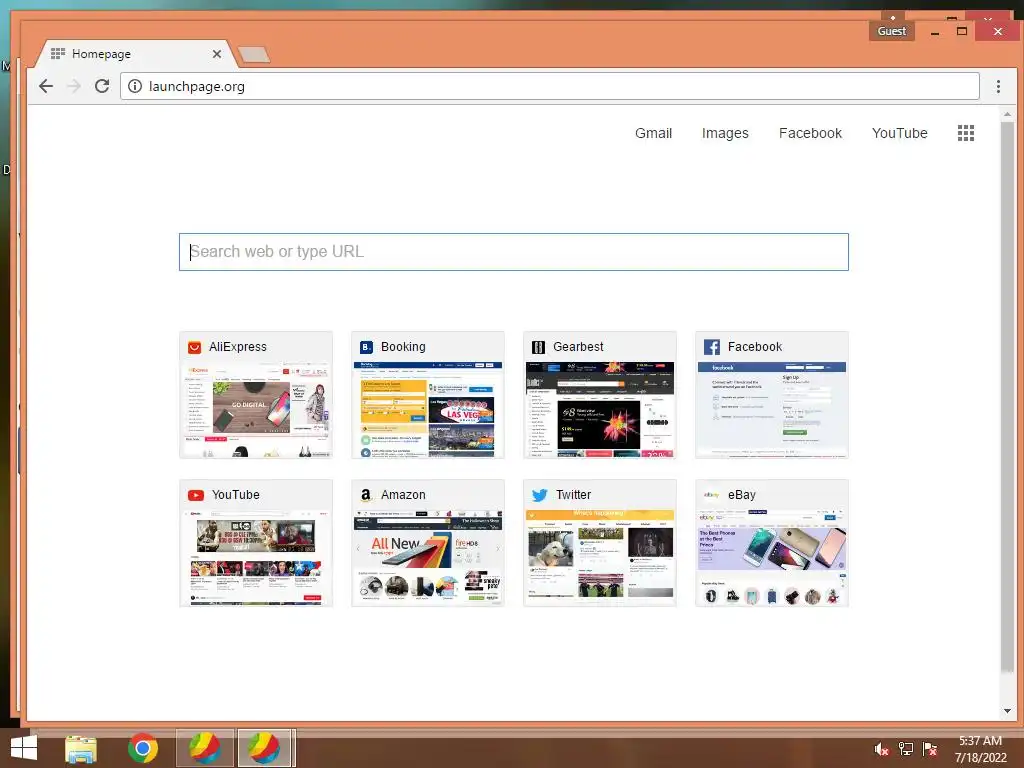The width and height of the screenshot is (1024, 768).
Task: Open the AliExpress thumbnail preview
Action: coord(256,409)
